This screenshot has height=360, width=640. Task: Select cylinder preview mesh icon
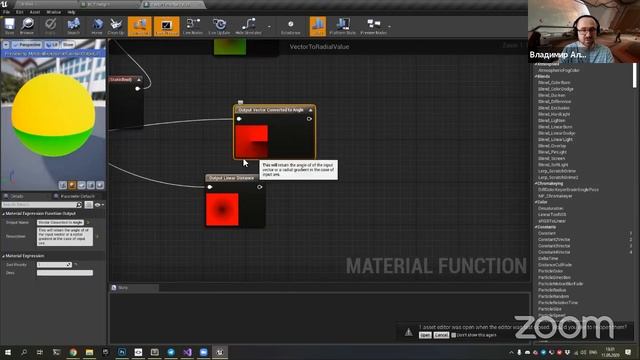point(62,185)
